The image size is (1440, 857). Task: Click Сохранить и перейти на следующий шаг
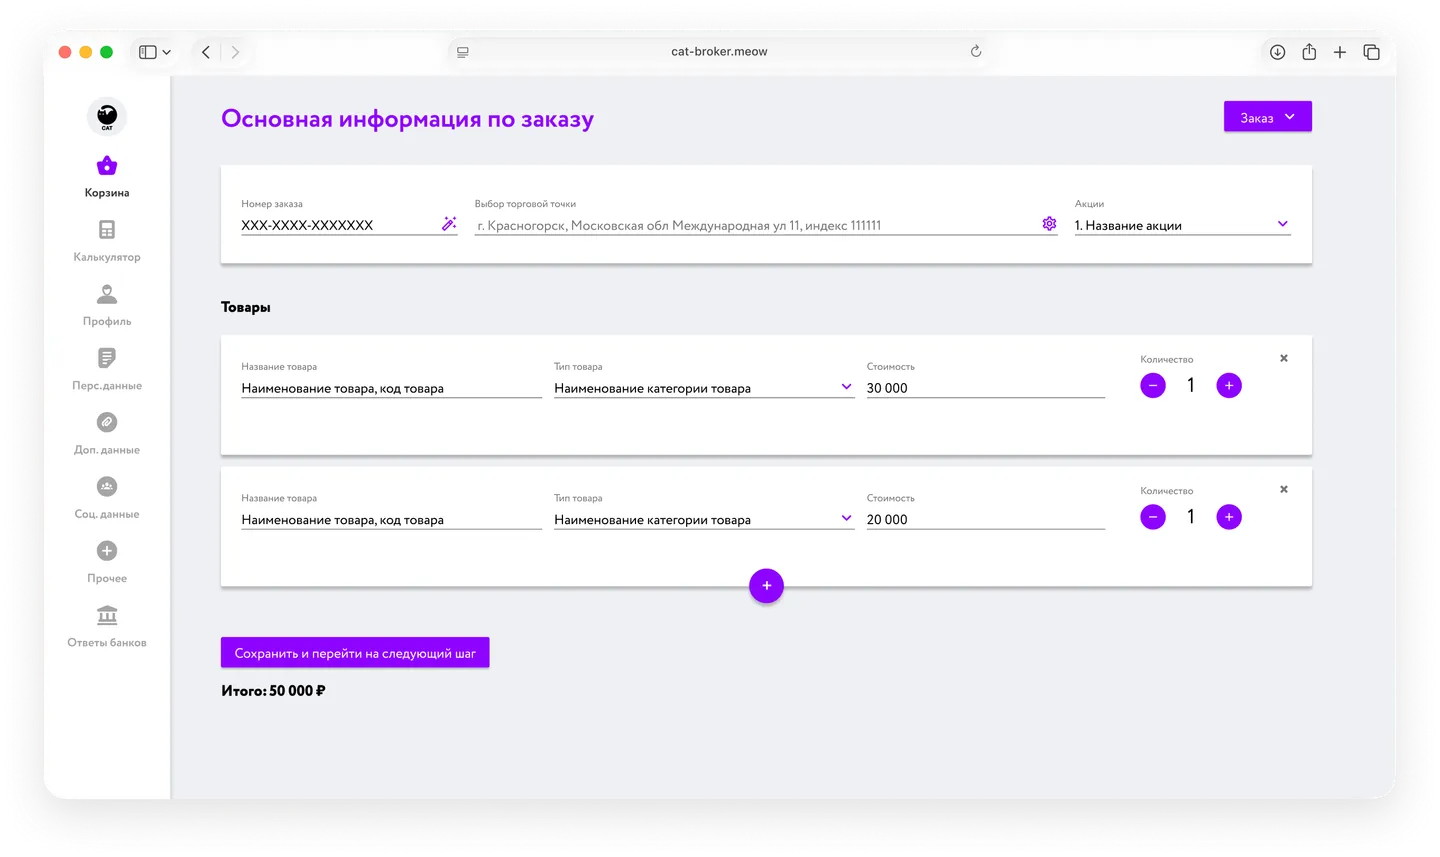coord(355,653)
